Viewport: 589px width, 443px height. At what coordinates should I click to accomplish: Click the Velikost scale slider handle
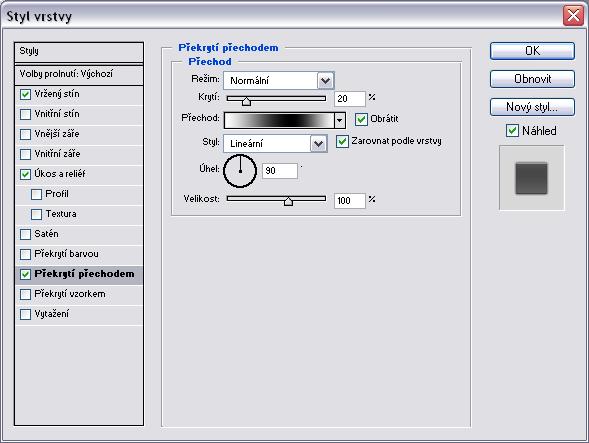point(288,201)
